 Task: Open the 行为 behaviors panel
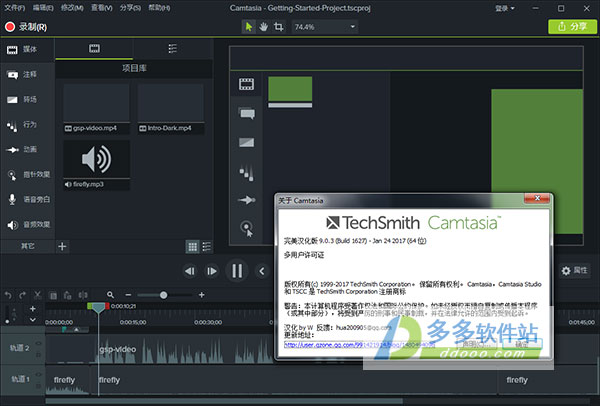click(28, 125)
